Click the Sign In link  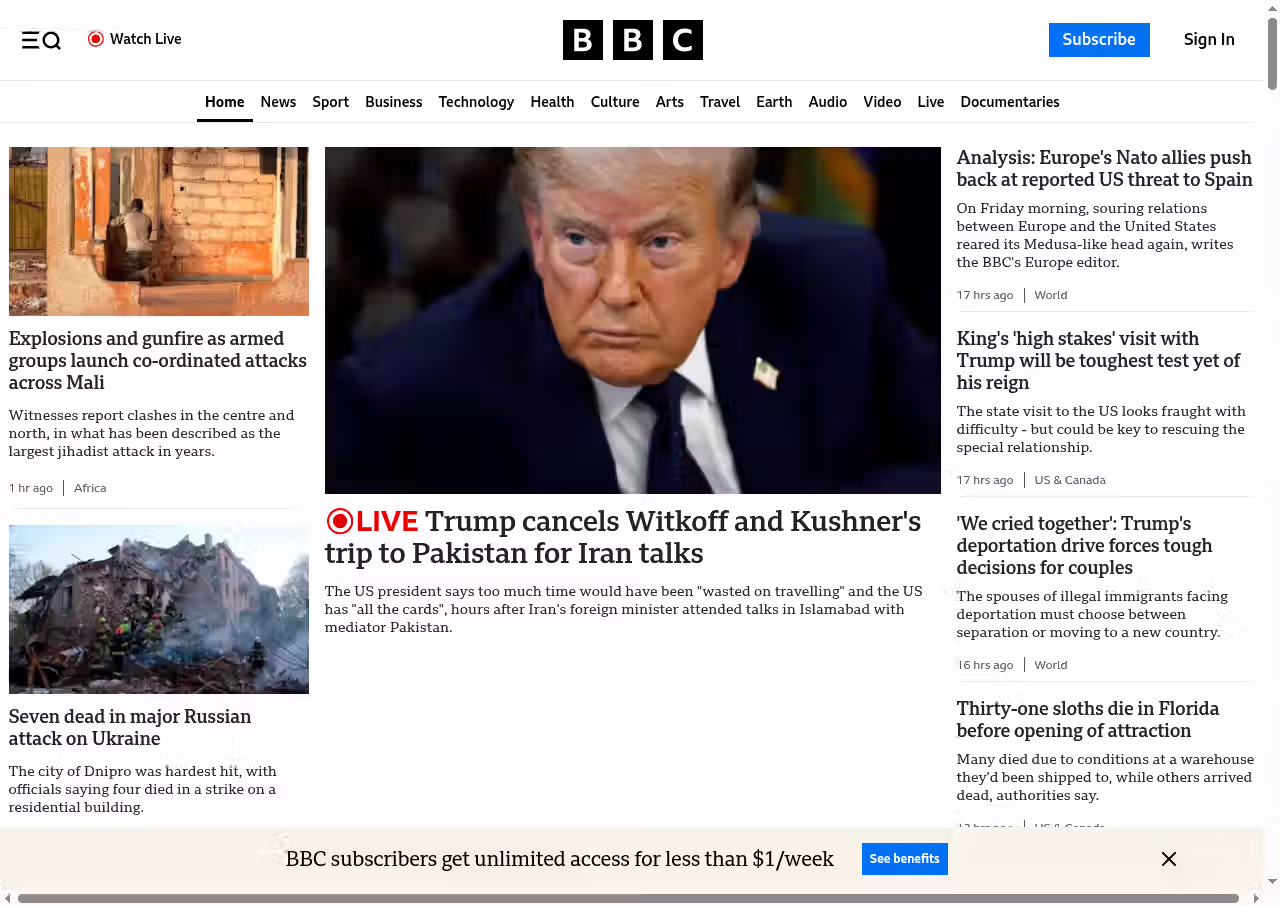[1208, 40]
